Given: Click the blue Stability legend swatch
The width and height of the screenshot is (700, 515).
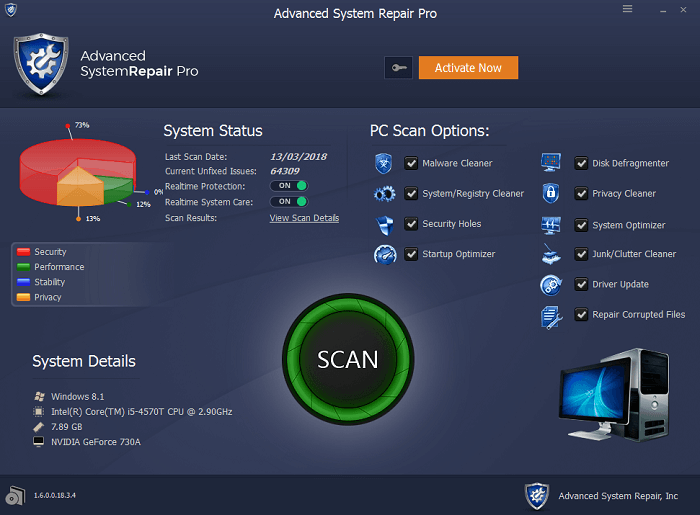Looking at the screenshot, I should [x=23, y=282].
